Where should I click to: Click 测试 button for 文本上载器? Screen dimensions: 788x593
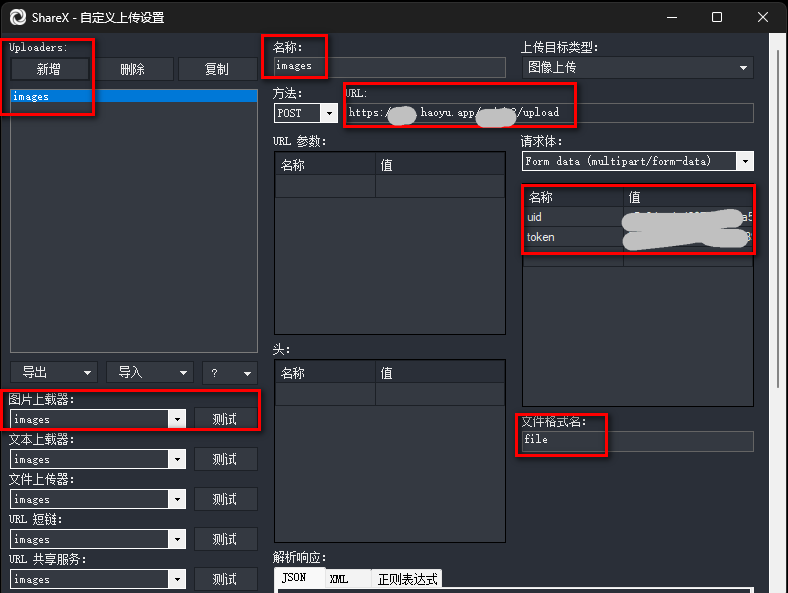[x=226, y=459]
